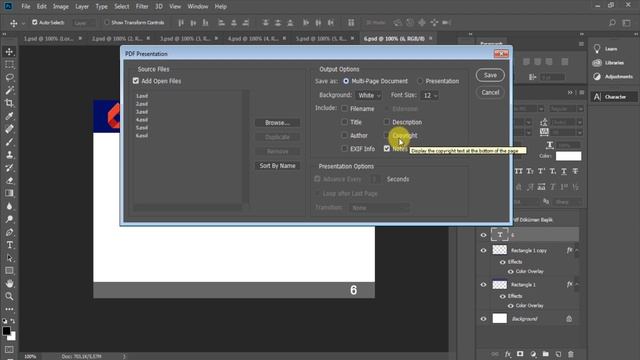Choose Presentation radio button
Viewport: 640px width, 360px height.
[x=420, y=81]
